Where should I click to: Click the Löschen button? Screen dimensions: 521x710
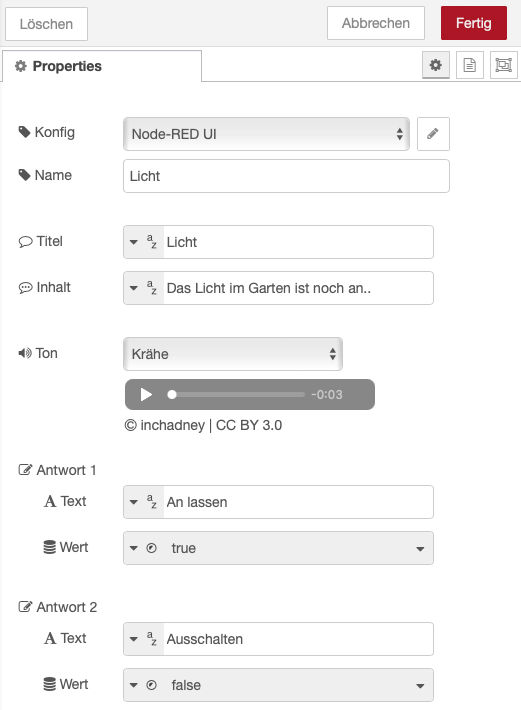pyautogui.click(x=46, y=24)
